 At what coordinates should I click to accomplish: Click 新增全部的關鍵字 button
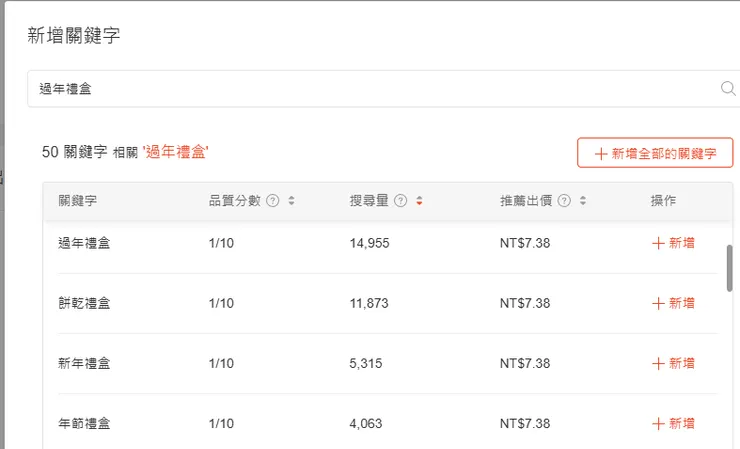[655, 153]
